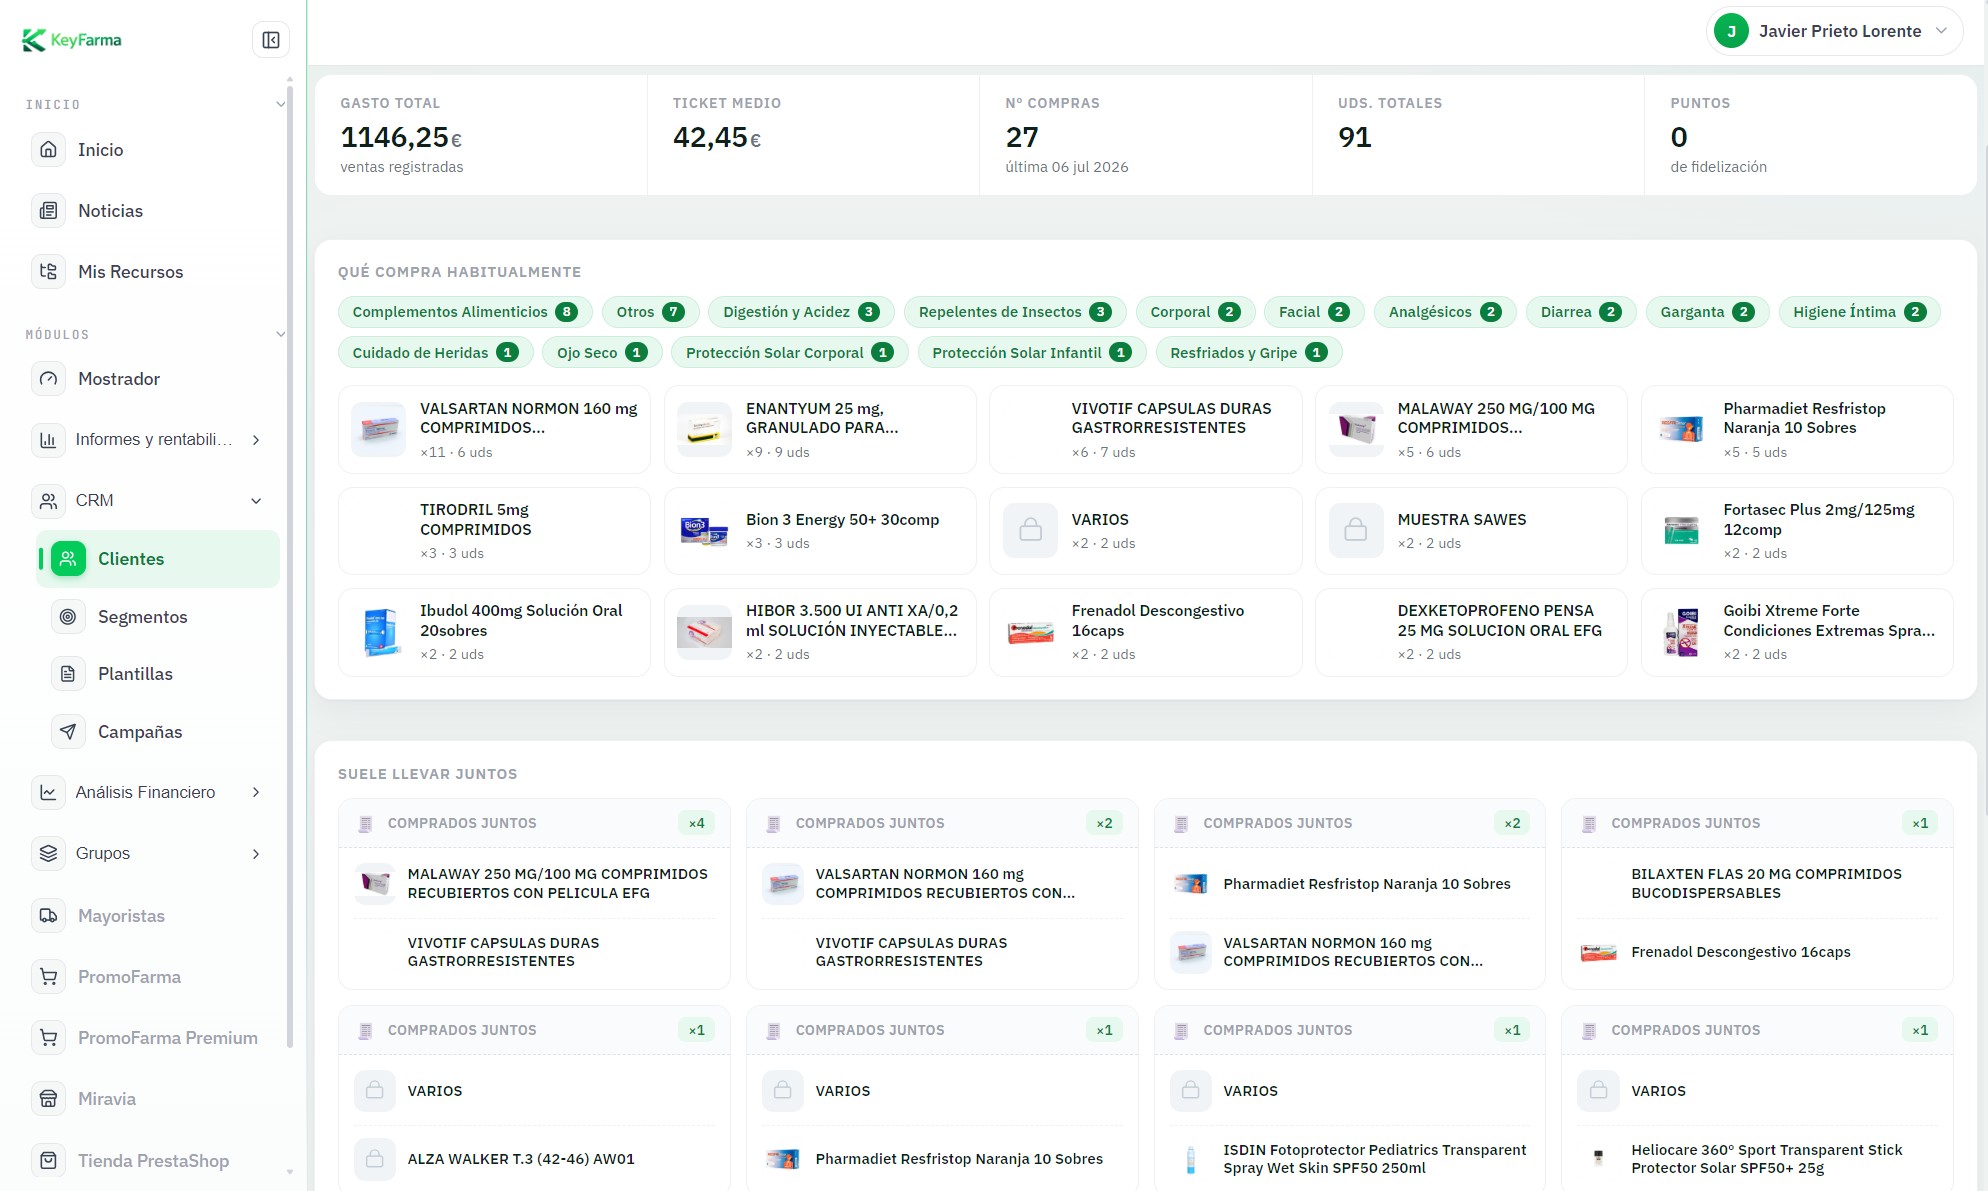Click DEXKETOPROFENO PENSA product name
1988x1191 pixels.
[x=1499, y=621]
